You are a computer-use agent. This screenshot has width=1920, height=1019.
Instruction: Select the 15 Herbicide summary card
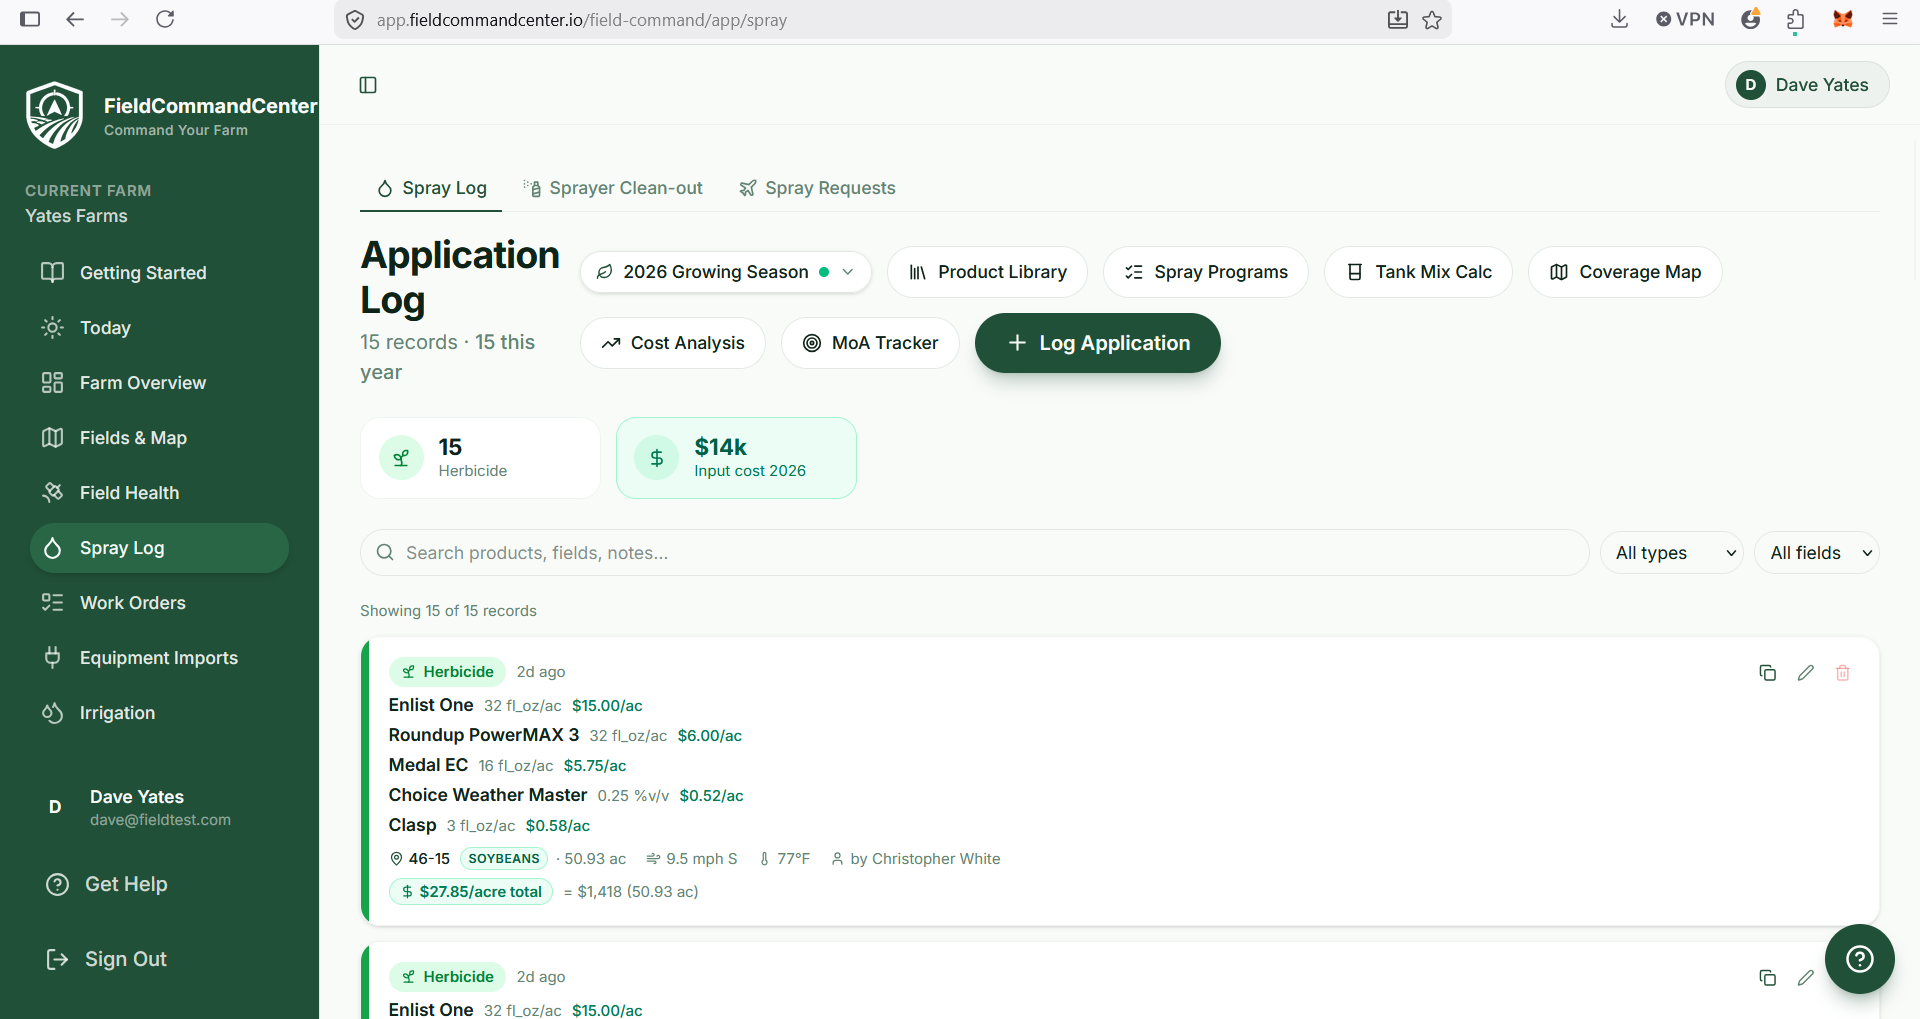[x=480, y=458]
